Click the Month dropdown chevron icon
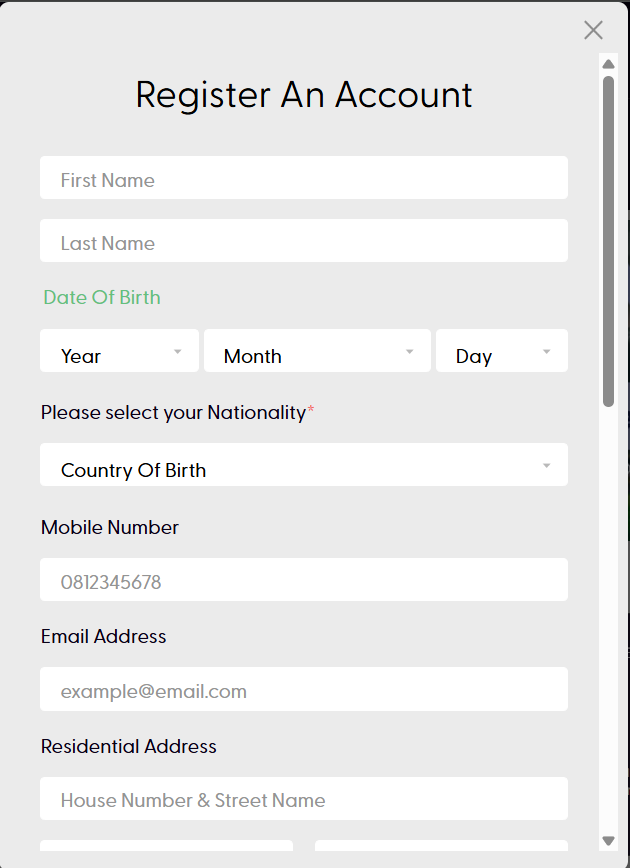 [408, 351]
